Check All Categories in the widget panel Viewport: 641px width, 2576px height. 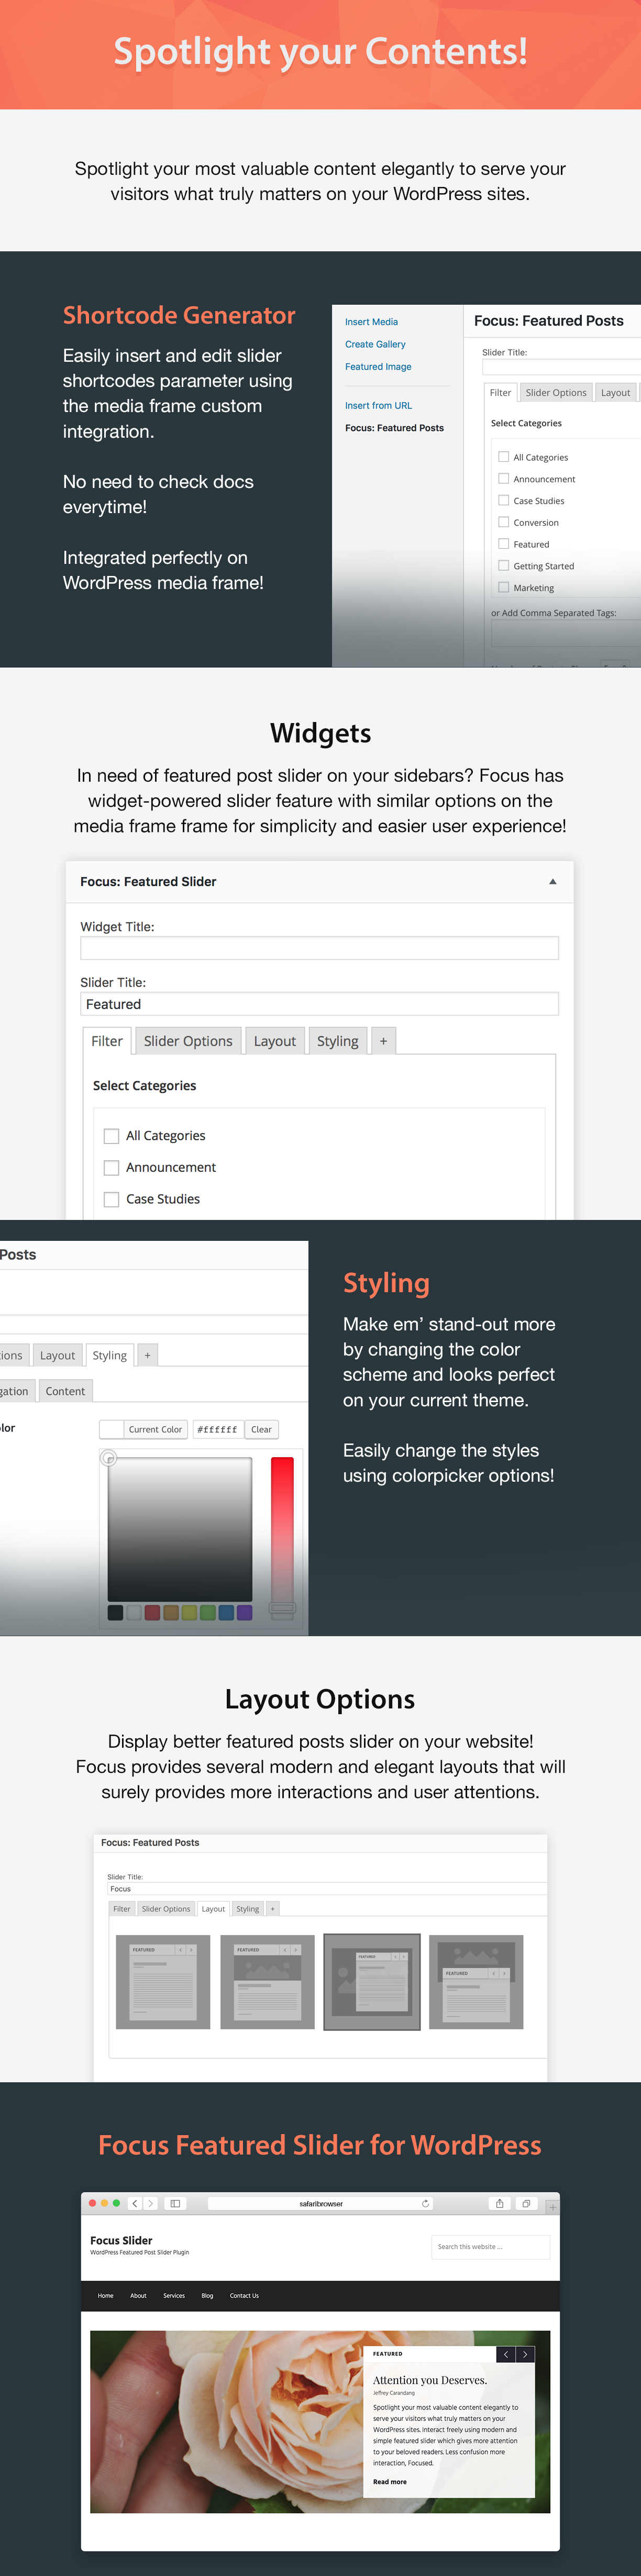tap(112, 1136)
